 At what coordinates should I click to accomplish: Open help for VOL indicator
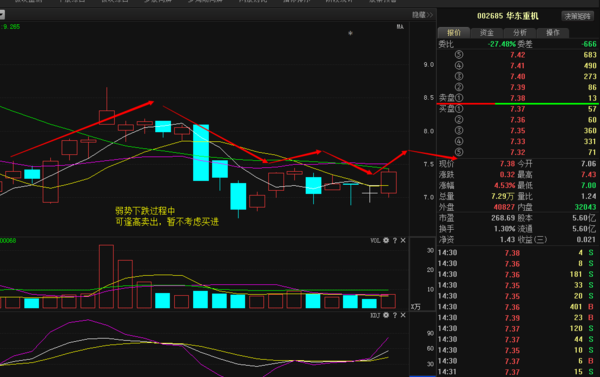pos(395,240)
